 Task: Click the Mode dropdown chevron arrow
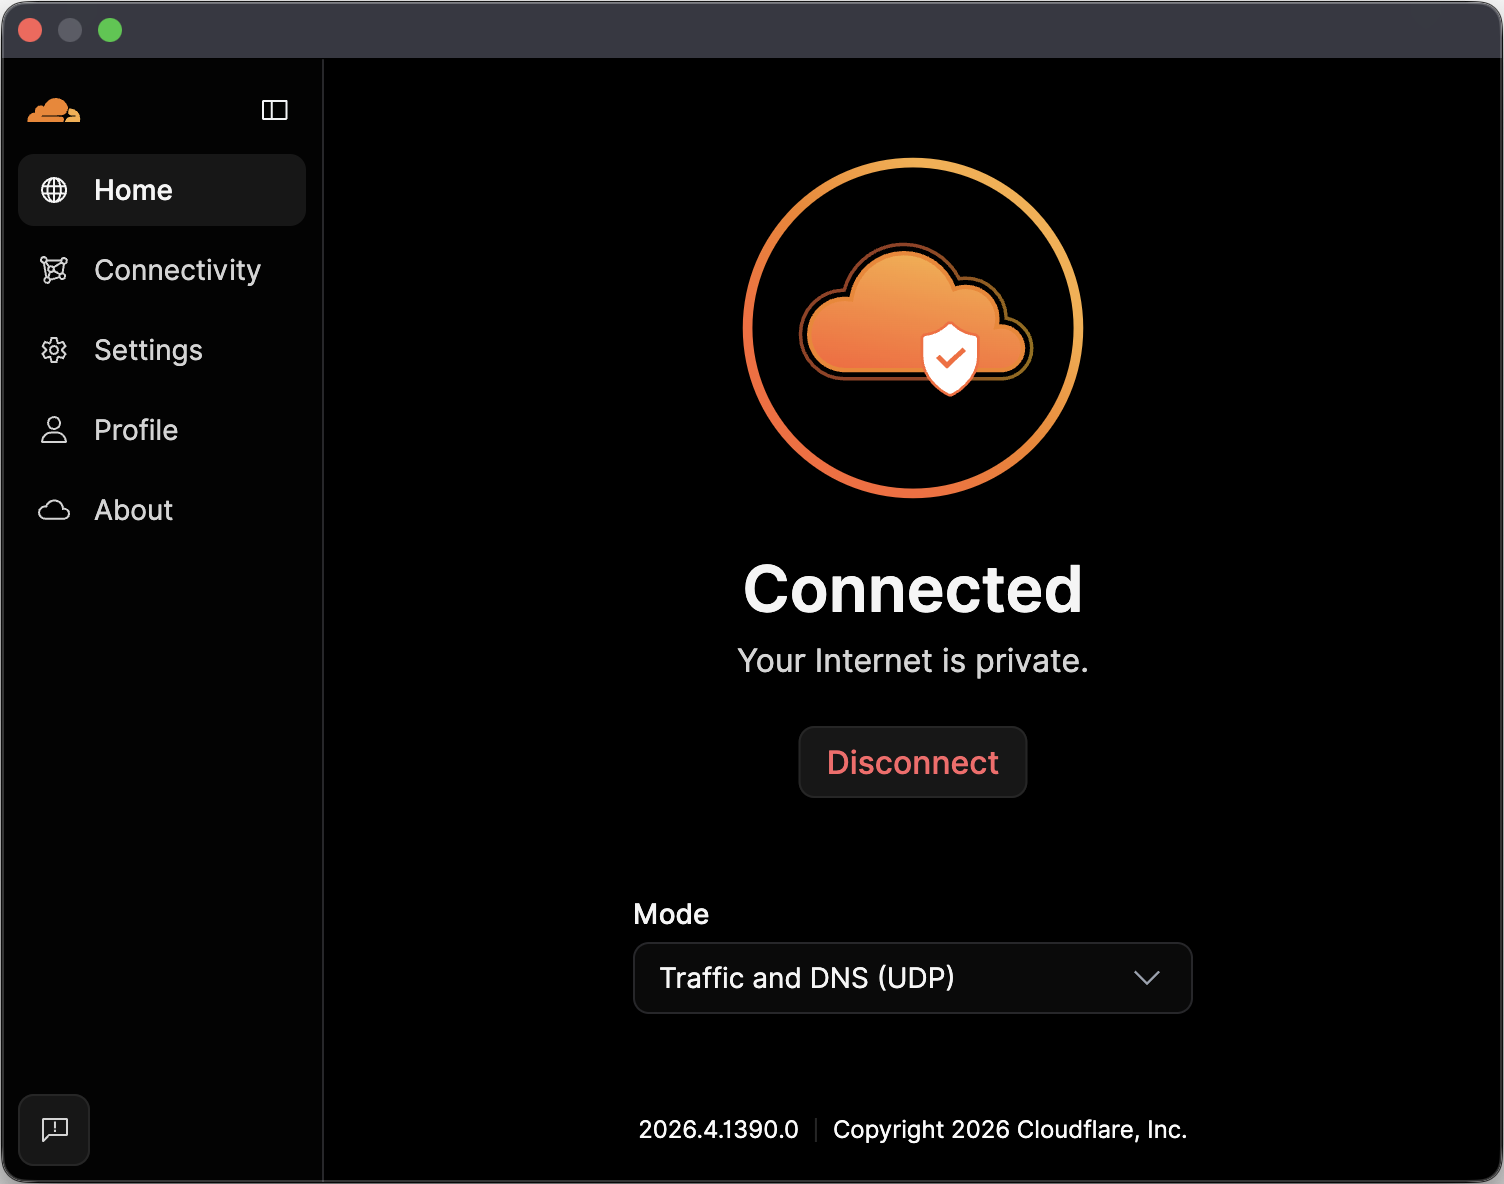[1147, 978]
